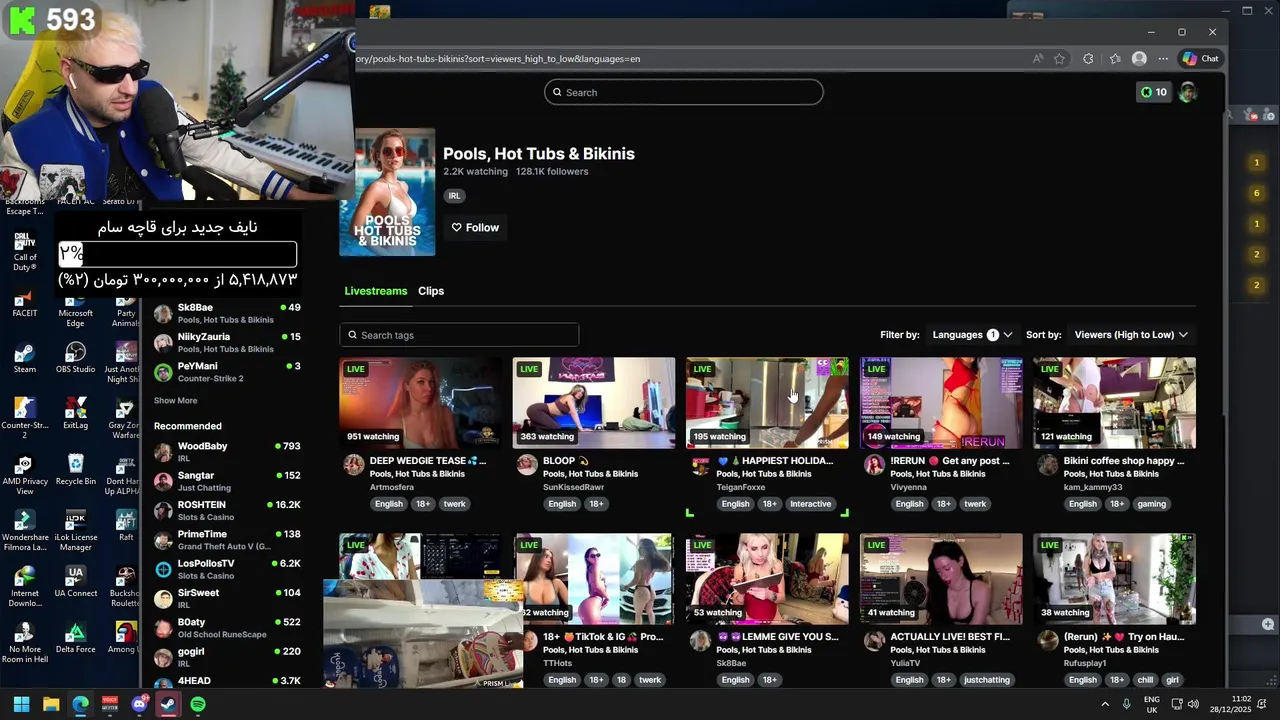Select the Recycle Bin desktop icon
Screen dimensions: 1280x720
point(75,470)
